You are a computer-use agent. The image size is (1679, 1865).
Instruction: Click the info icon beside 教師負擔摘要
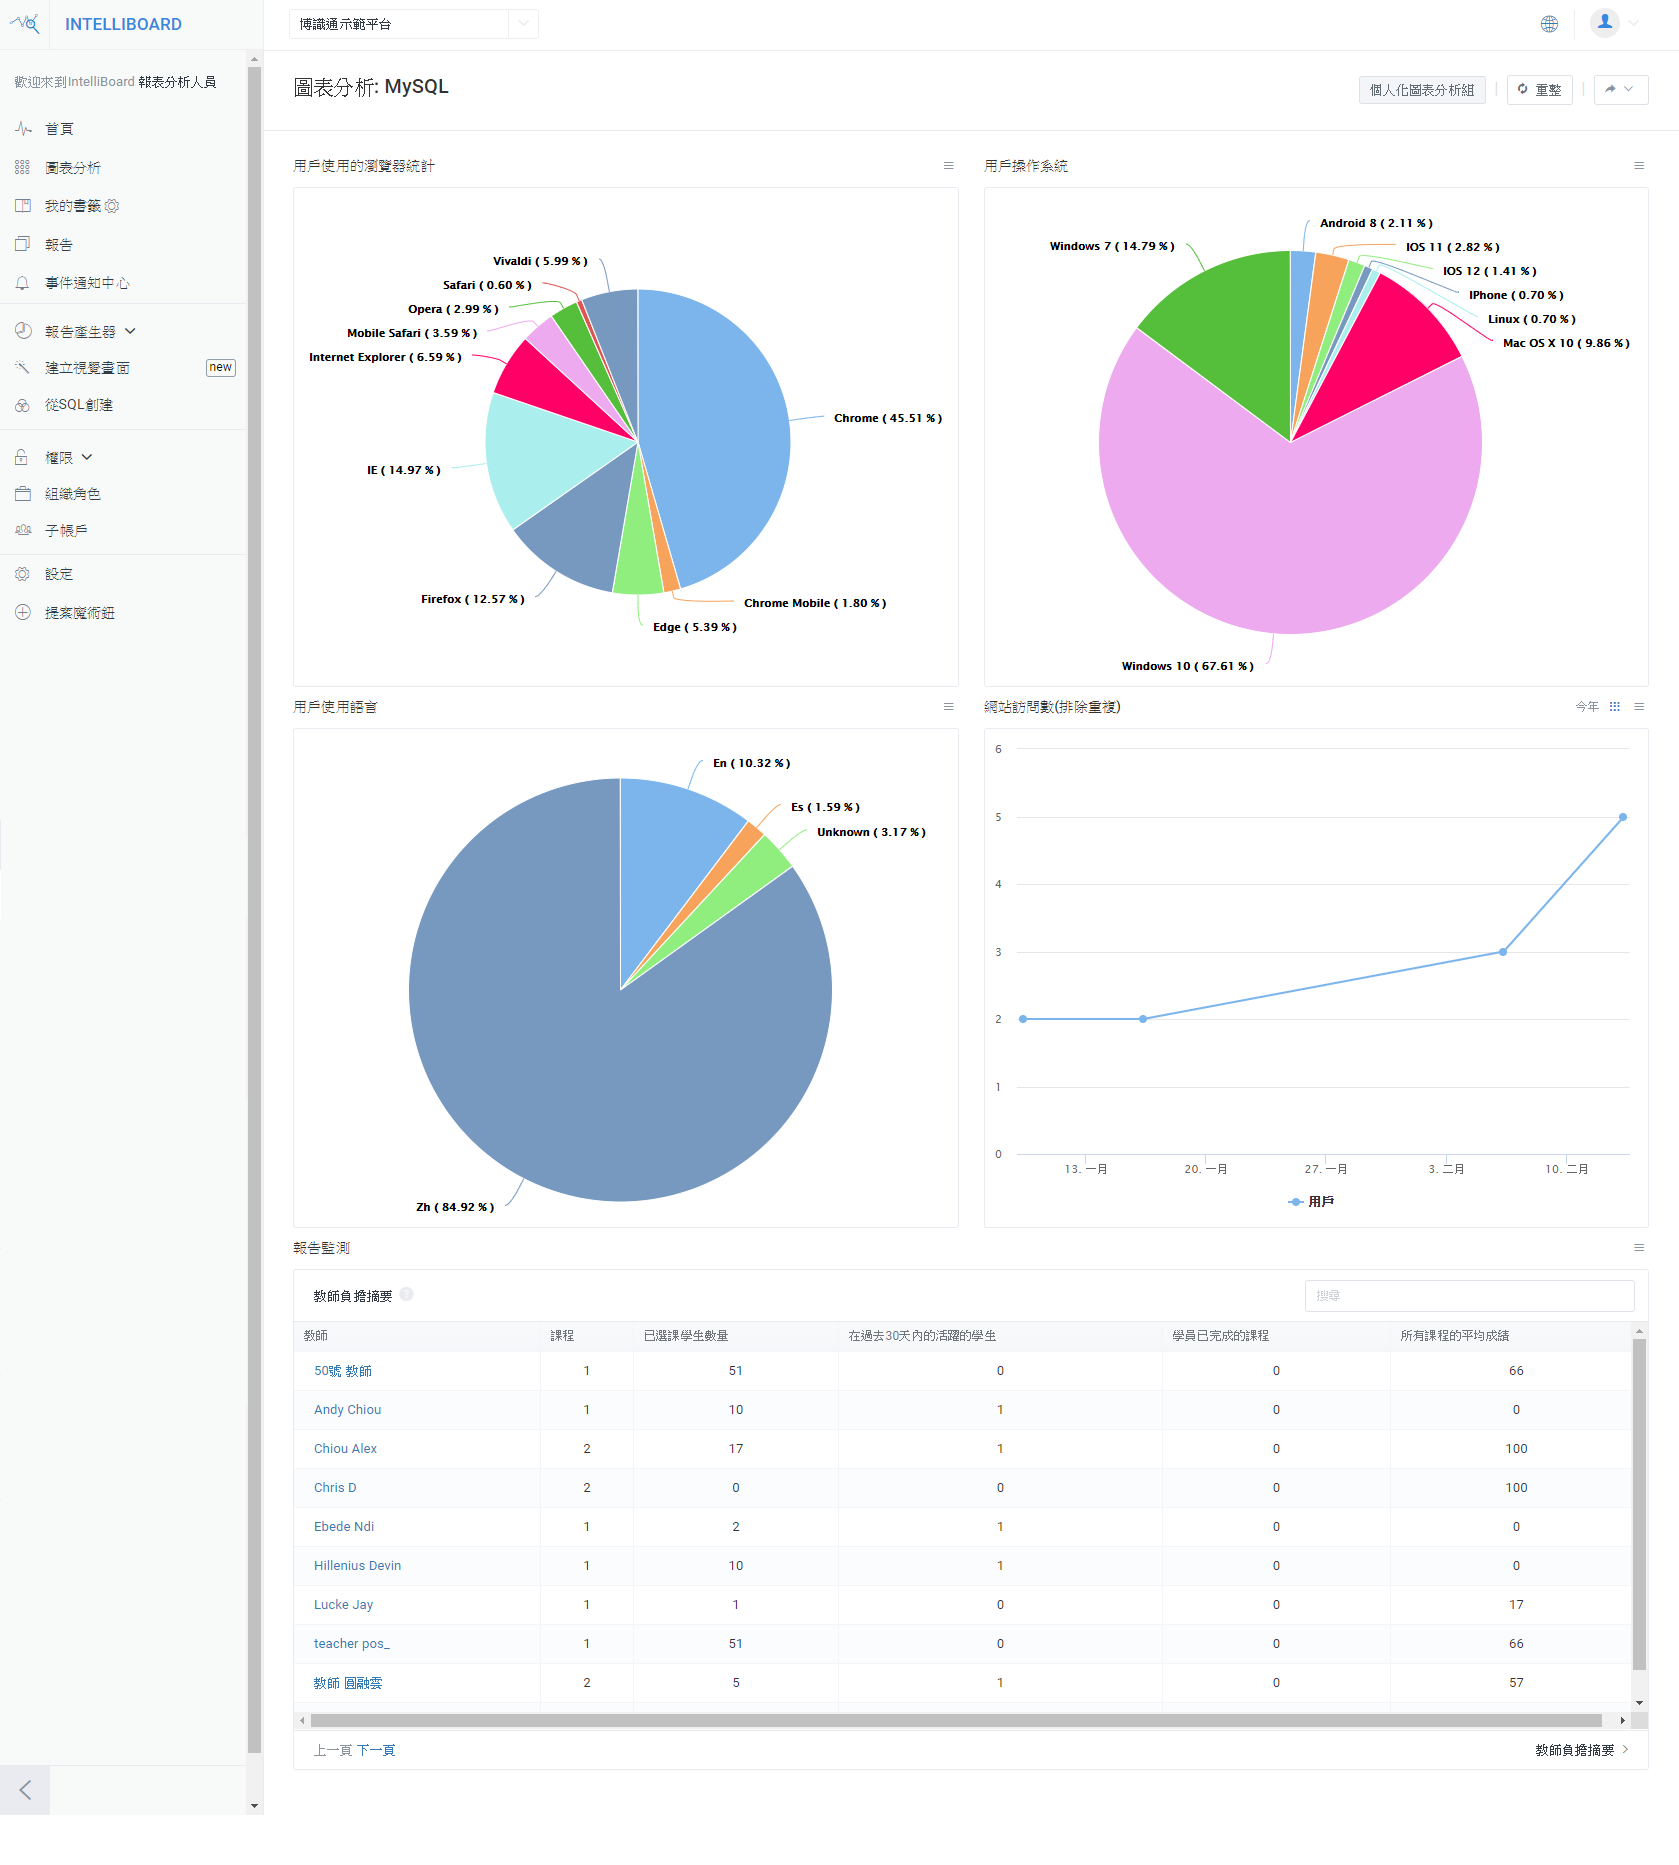(406, 1293)
